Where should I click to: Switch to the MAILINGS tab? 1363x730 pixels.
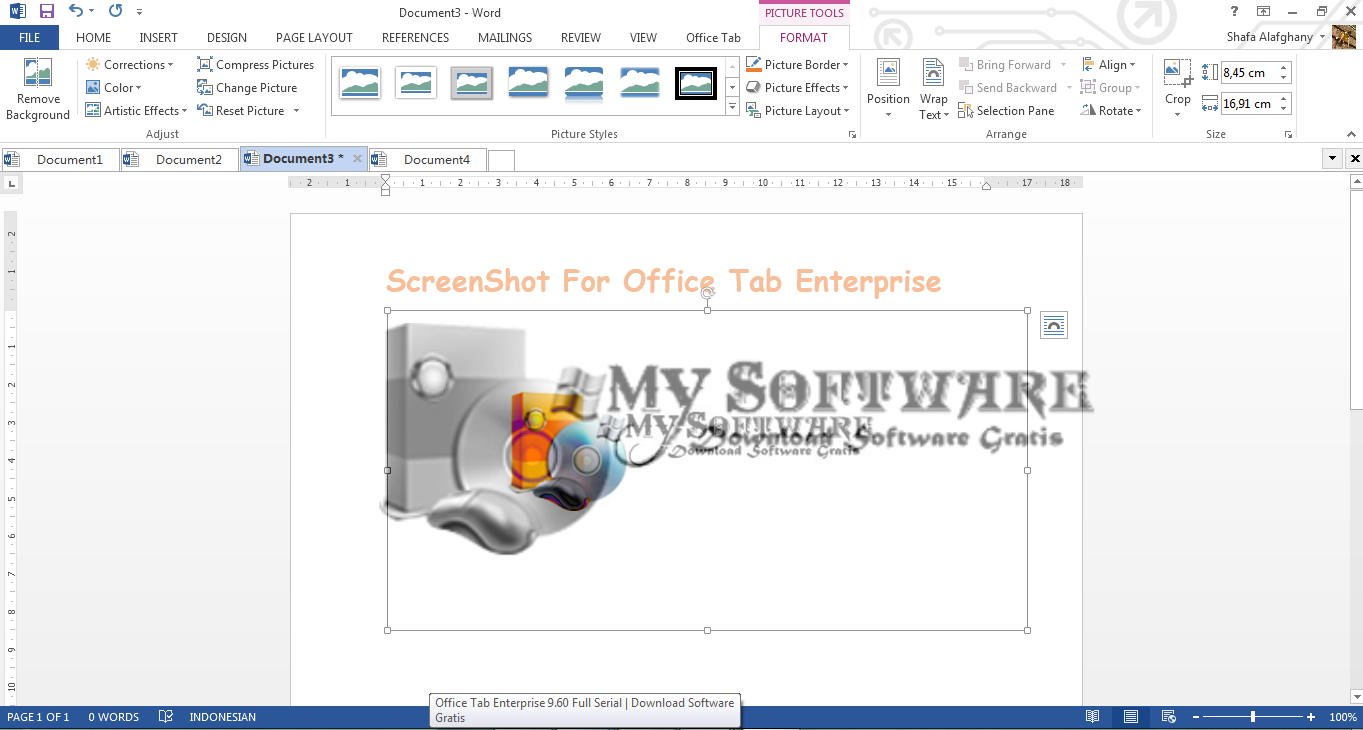[x=505, y=38]
